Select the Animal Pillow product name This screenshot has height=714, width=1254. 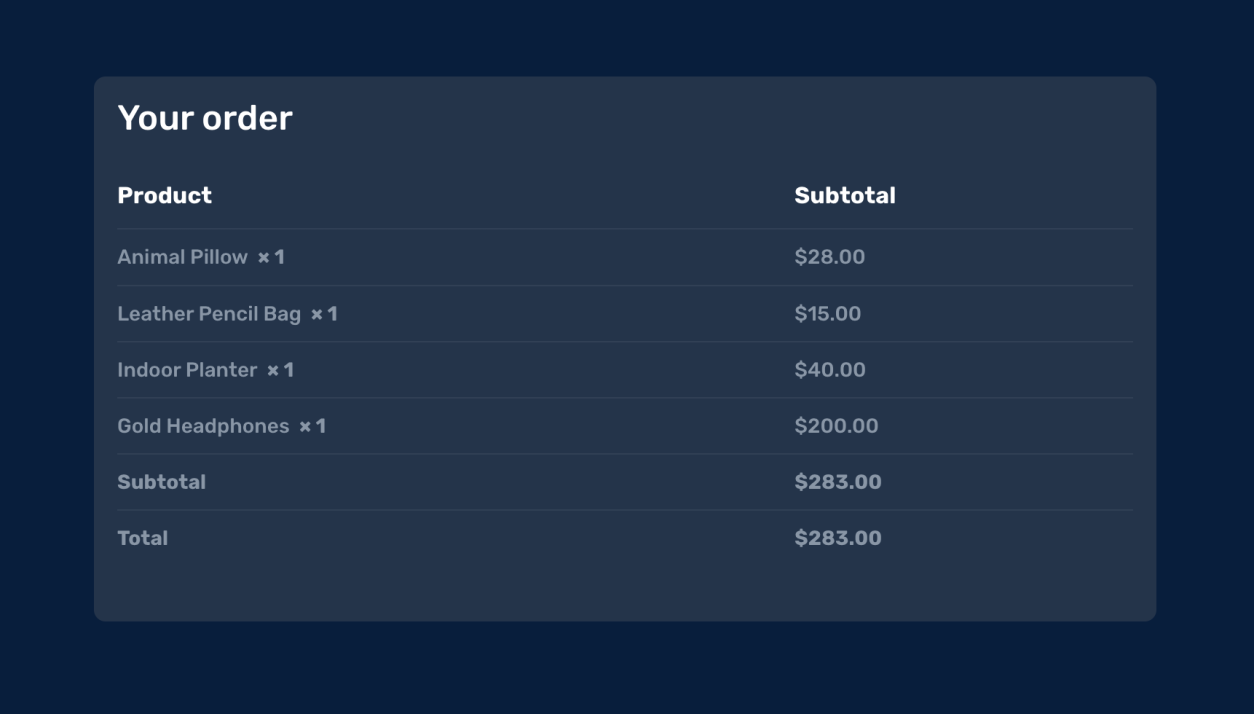pos(182,257)
